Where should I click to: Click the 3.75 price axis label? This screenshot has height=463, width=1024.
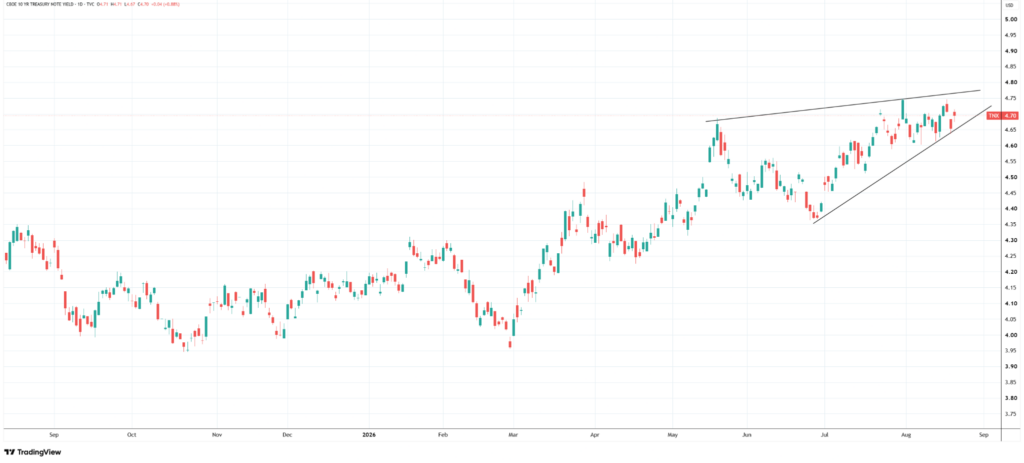pyautogui.click(x=1010, y=414)
